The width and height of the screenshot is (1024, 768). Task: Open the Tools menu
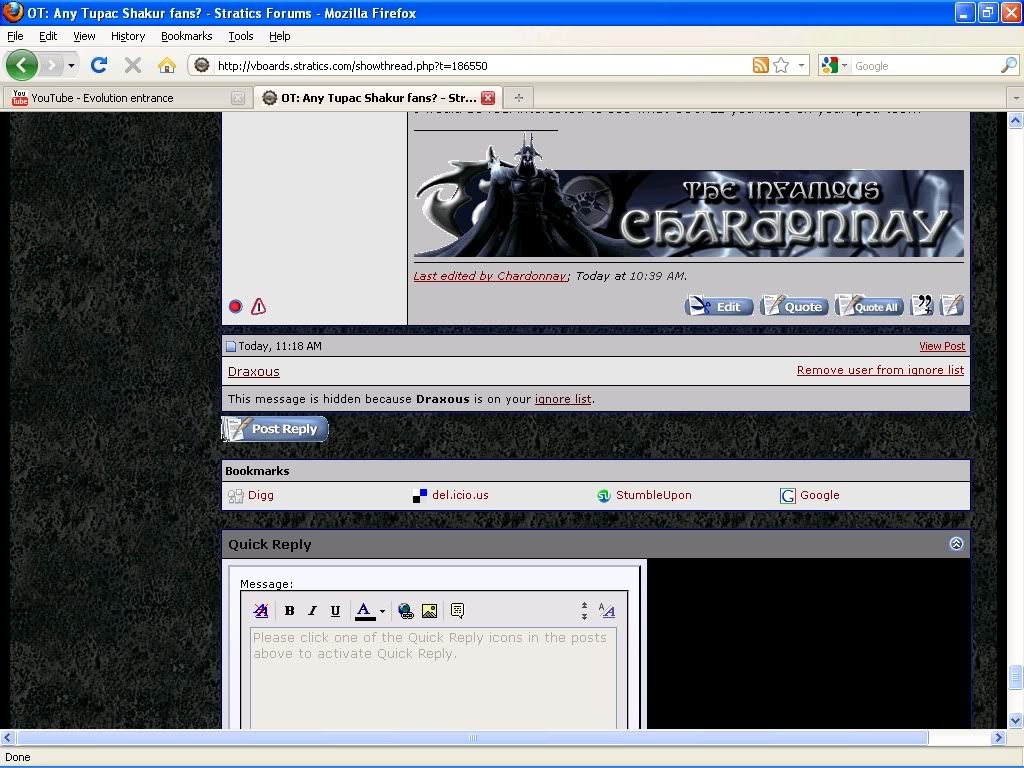[x=241, y=36]
